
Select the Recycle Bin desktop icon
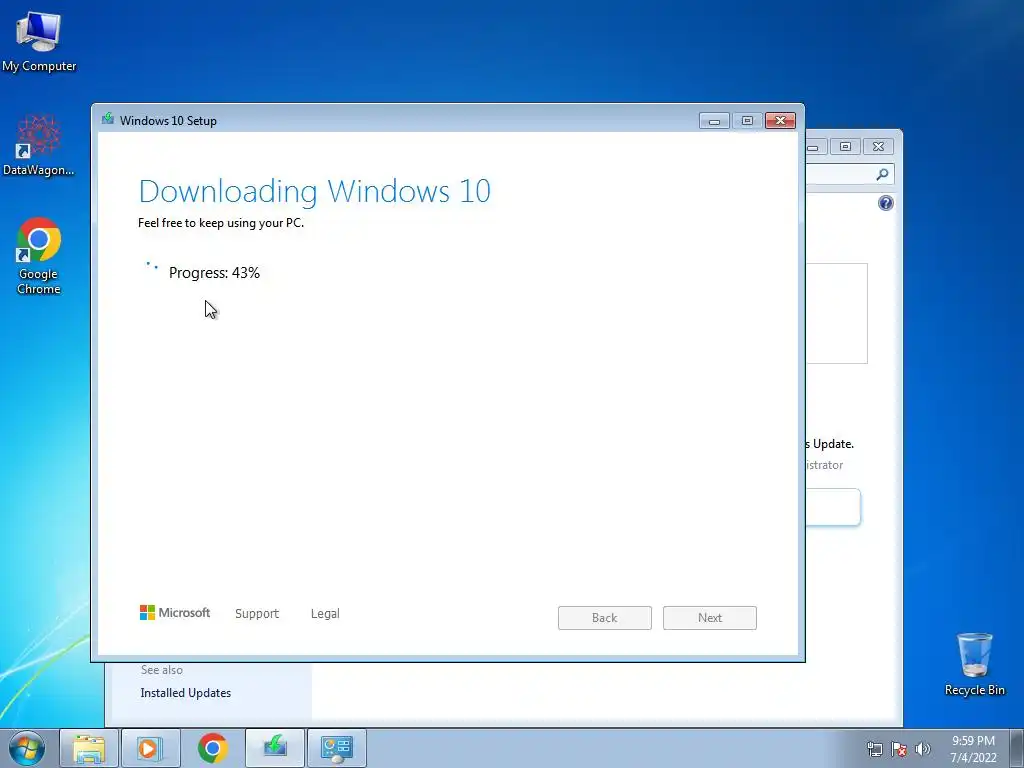(x=974, y=664)
